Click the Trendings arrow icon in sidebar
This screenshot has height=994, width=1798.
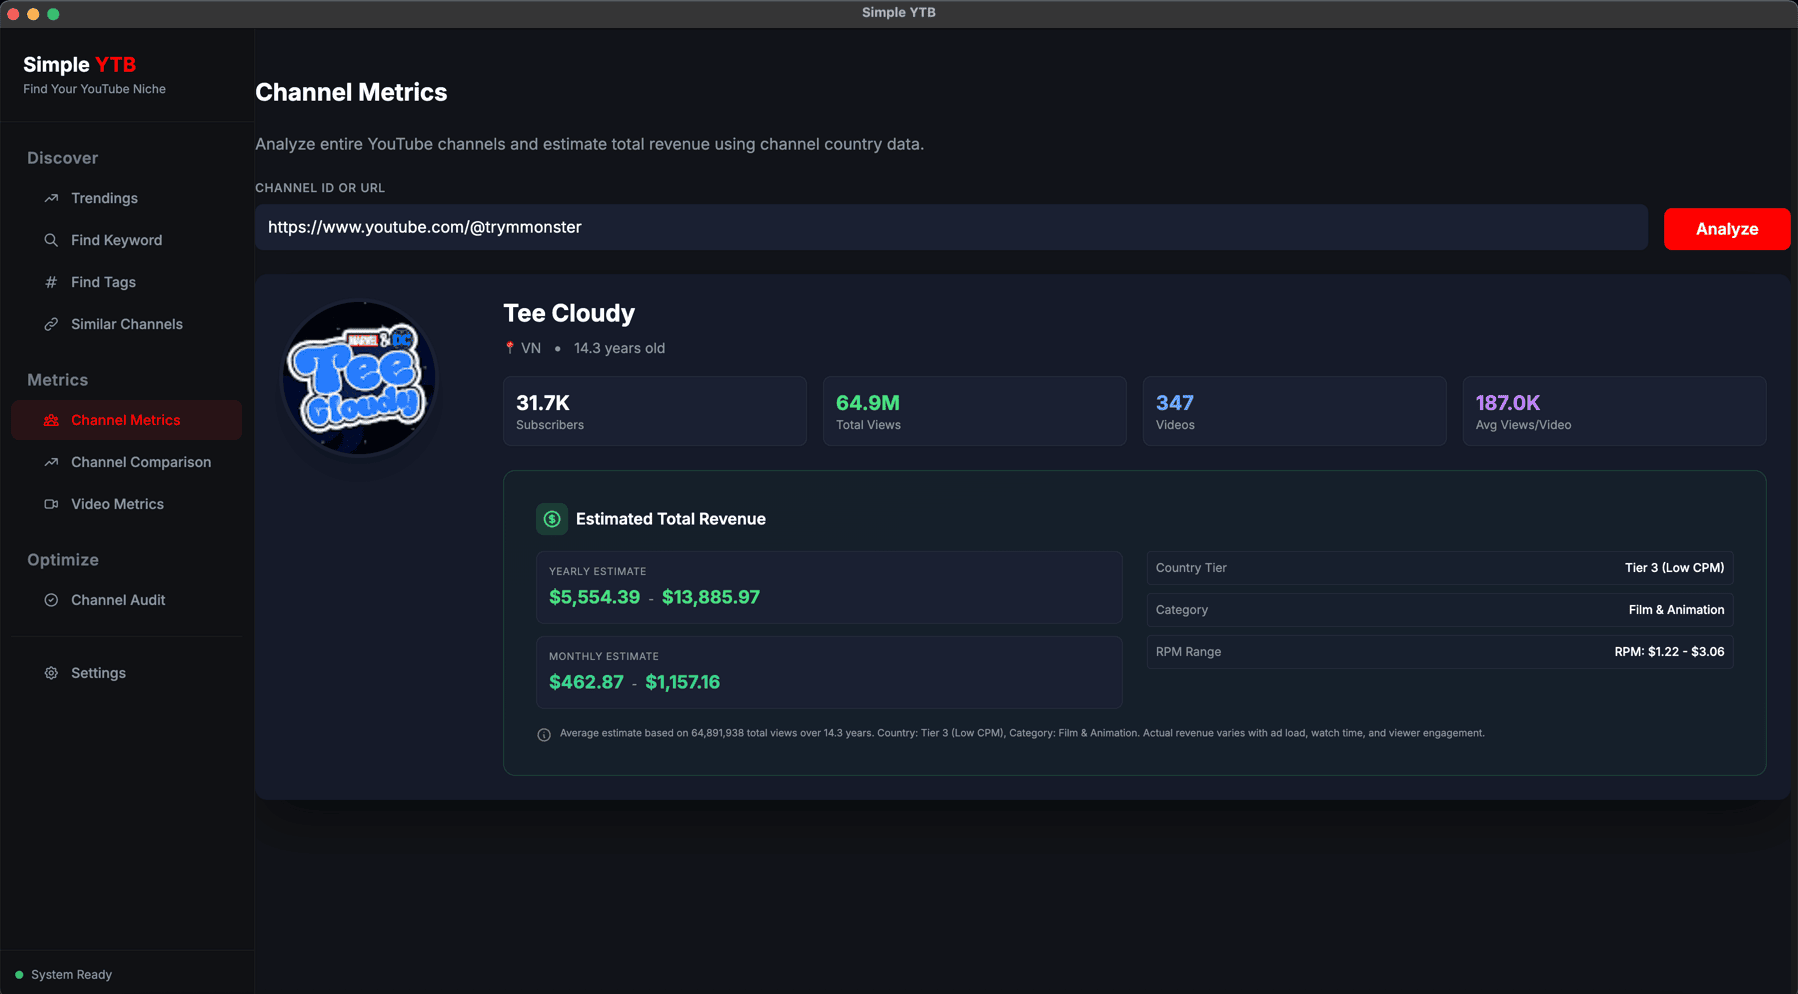point(51,198)
